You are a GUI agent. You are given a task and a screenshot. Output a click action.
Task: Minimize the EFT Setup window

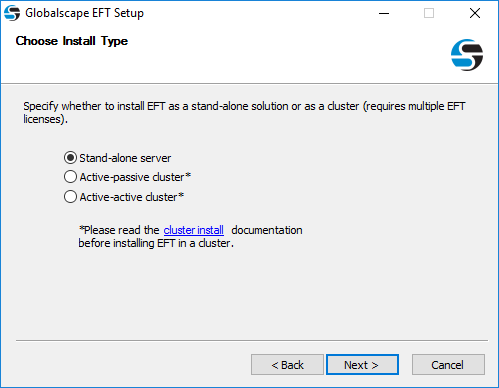(384, 13)
